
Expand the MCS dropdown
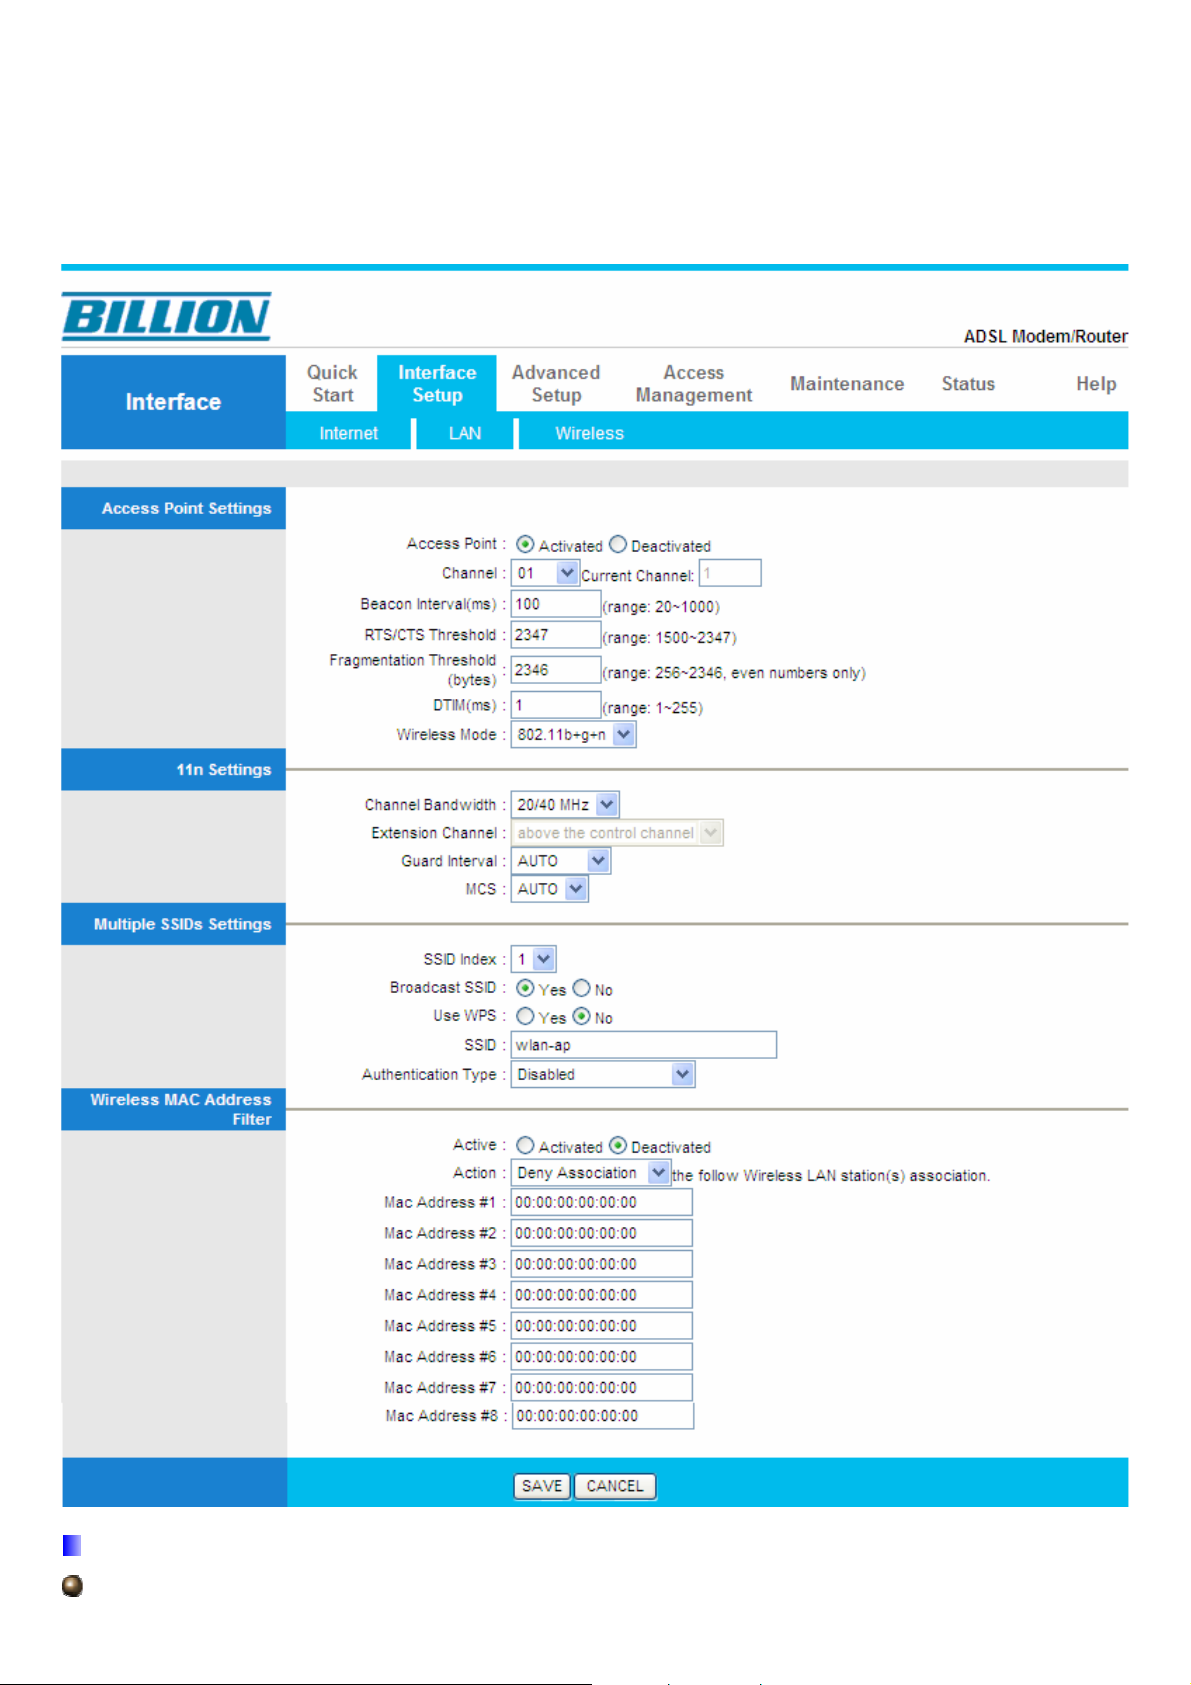[549, 888]
